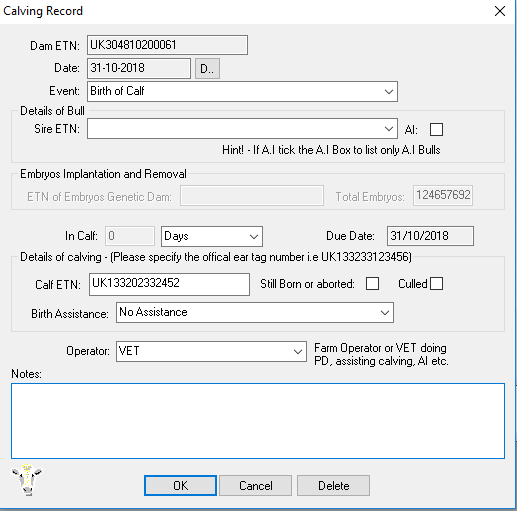Click the Due Date field
Viewport: 517px width, 511px height.
(430, 236)
